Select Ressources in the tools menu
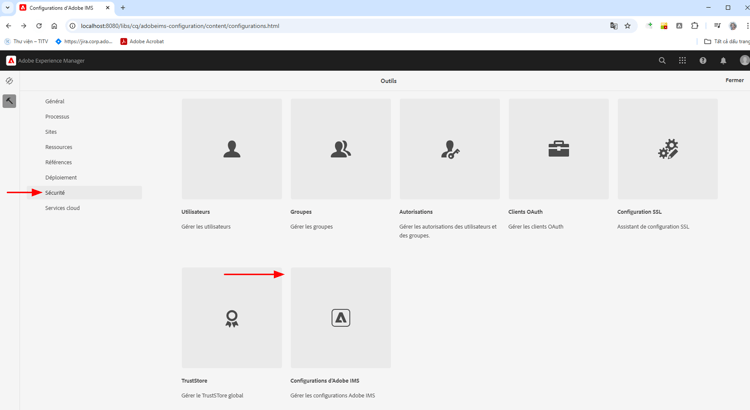750x410 pixels. [58, 147]
